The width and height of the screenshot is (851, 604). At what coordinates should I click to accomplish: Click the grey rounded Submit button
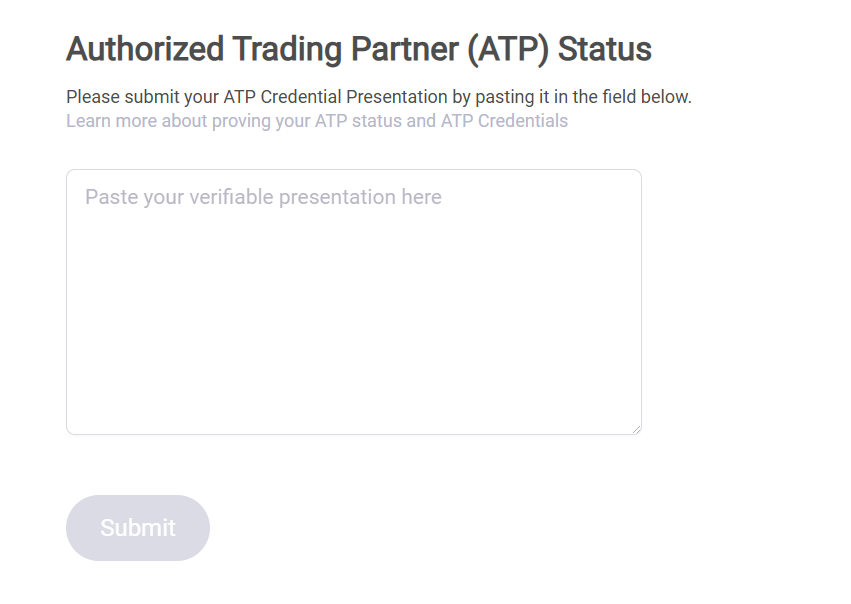click(x=138, y=528)
